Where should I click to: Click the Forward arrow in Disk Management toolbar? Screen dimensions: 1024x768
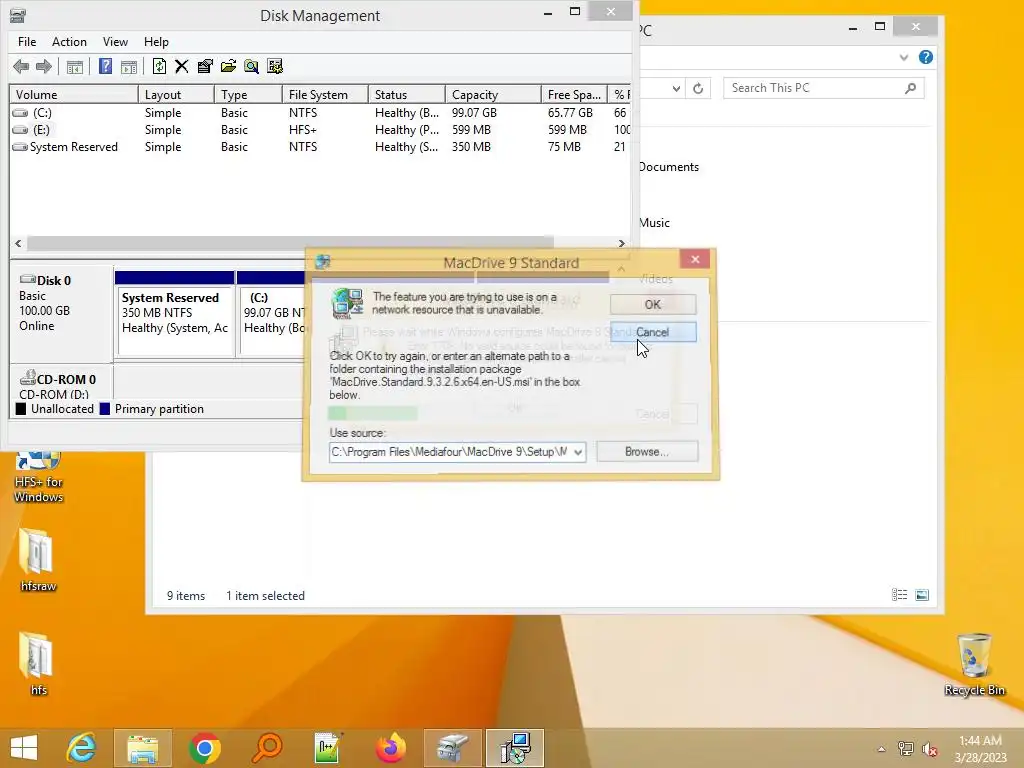tap(44, 66)
